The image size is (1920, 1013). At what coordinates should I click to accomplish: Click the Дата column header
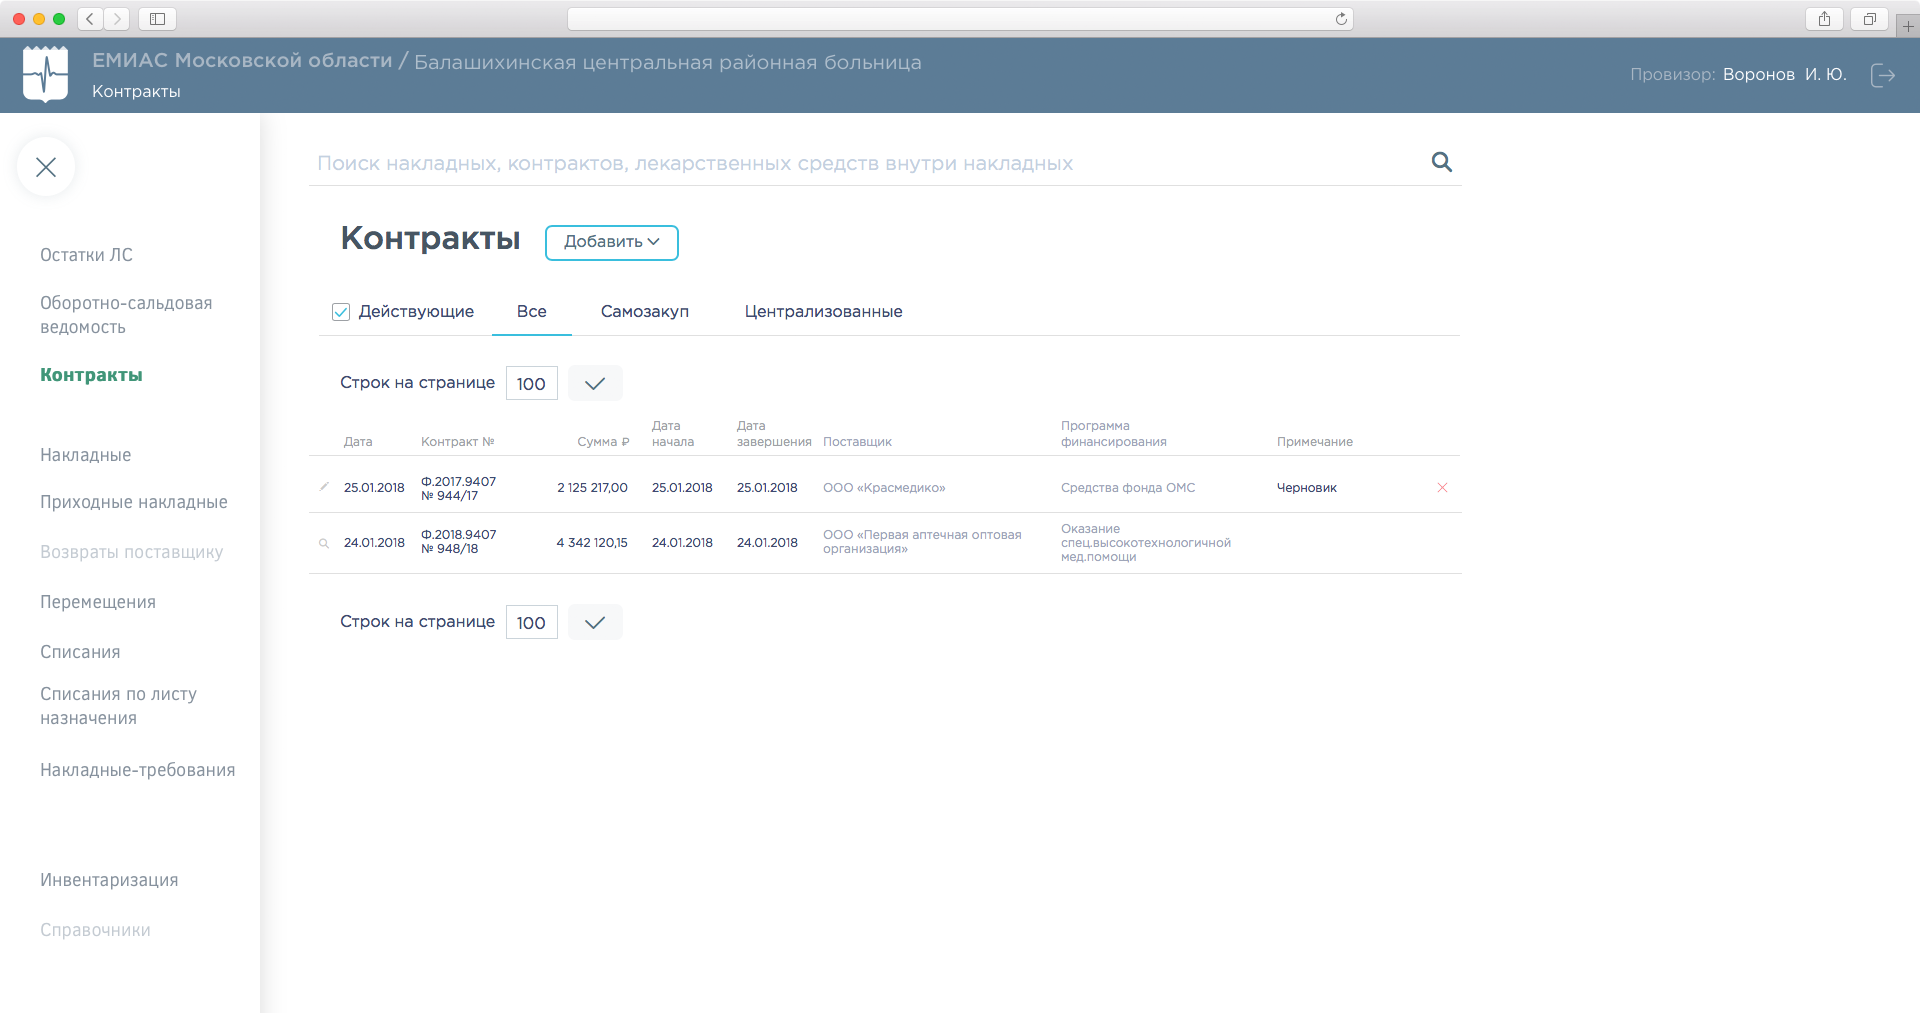tap(358, 442)
